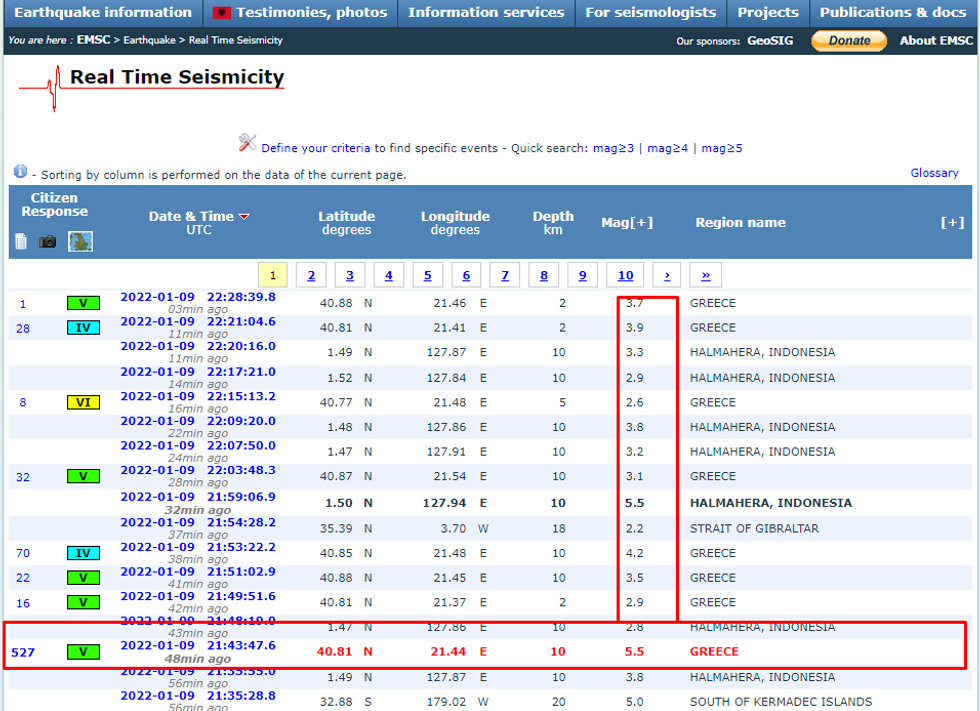Click the tools icon beside Define your criteria

pyautogui.click(x=247, y=143)
